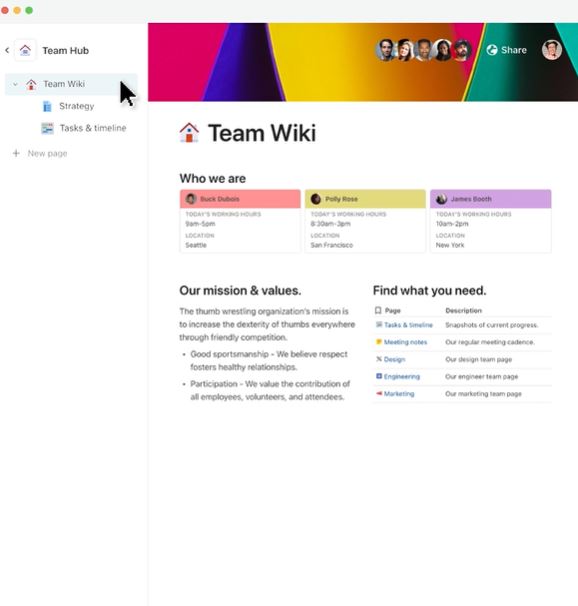Click the plus icon beside New page

[x=16, y=153]
